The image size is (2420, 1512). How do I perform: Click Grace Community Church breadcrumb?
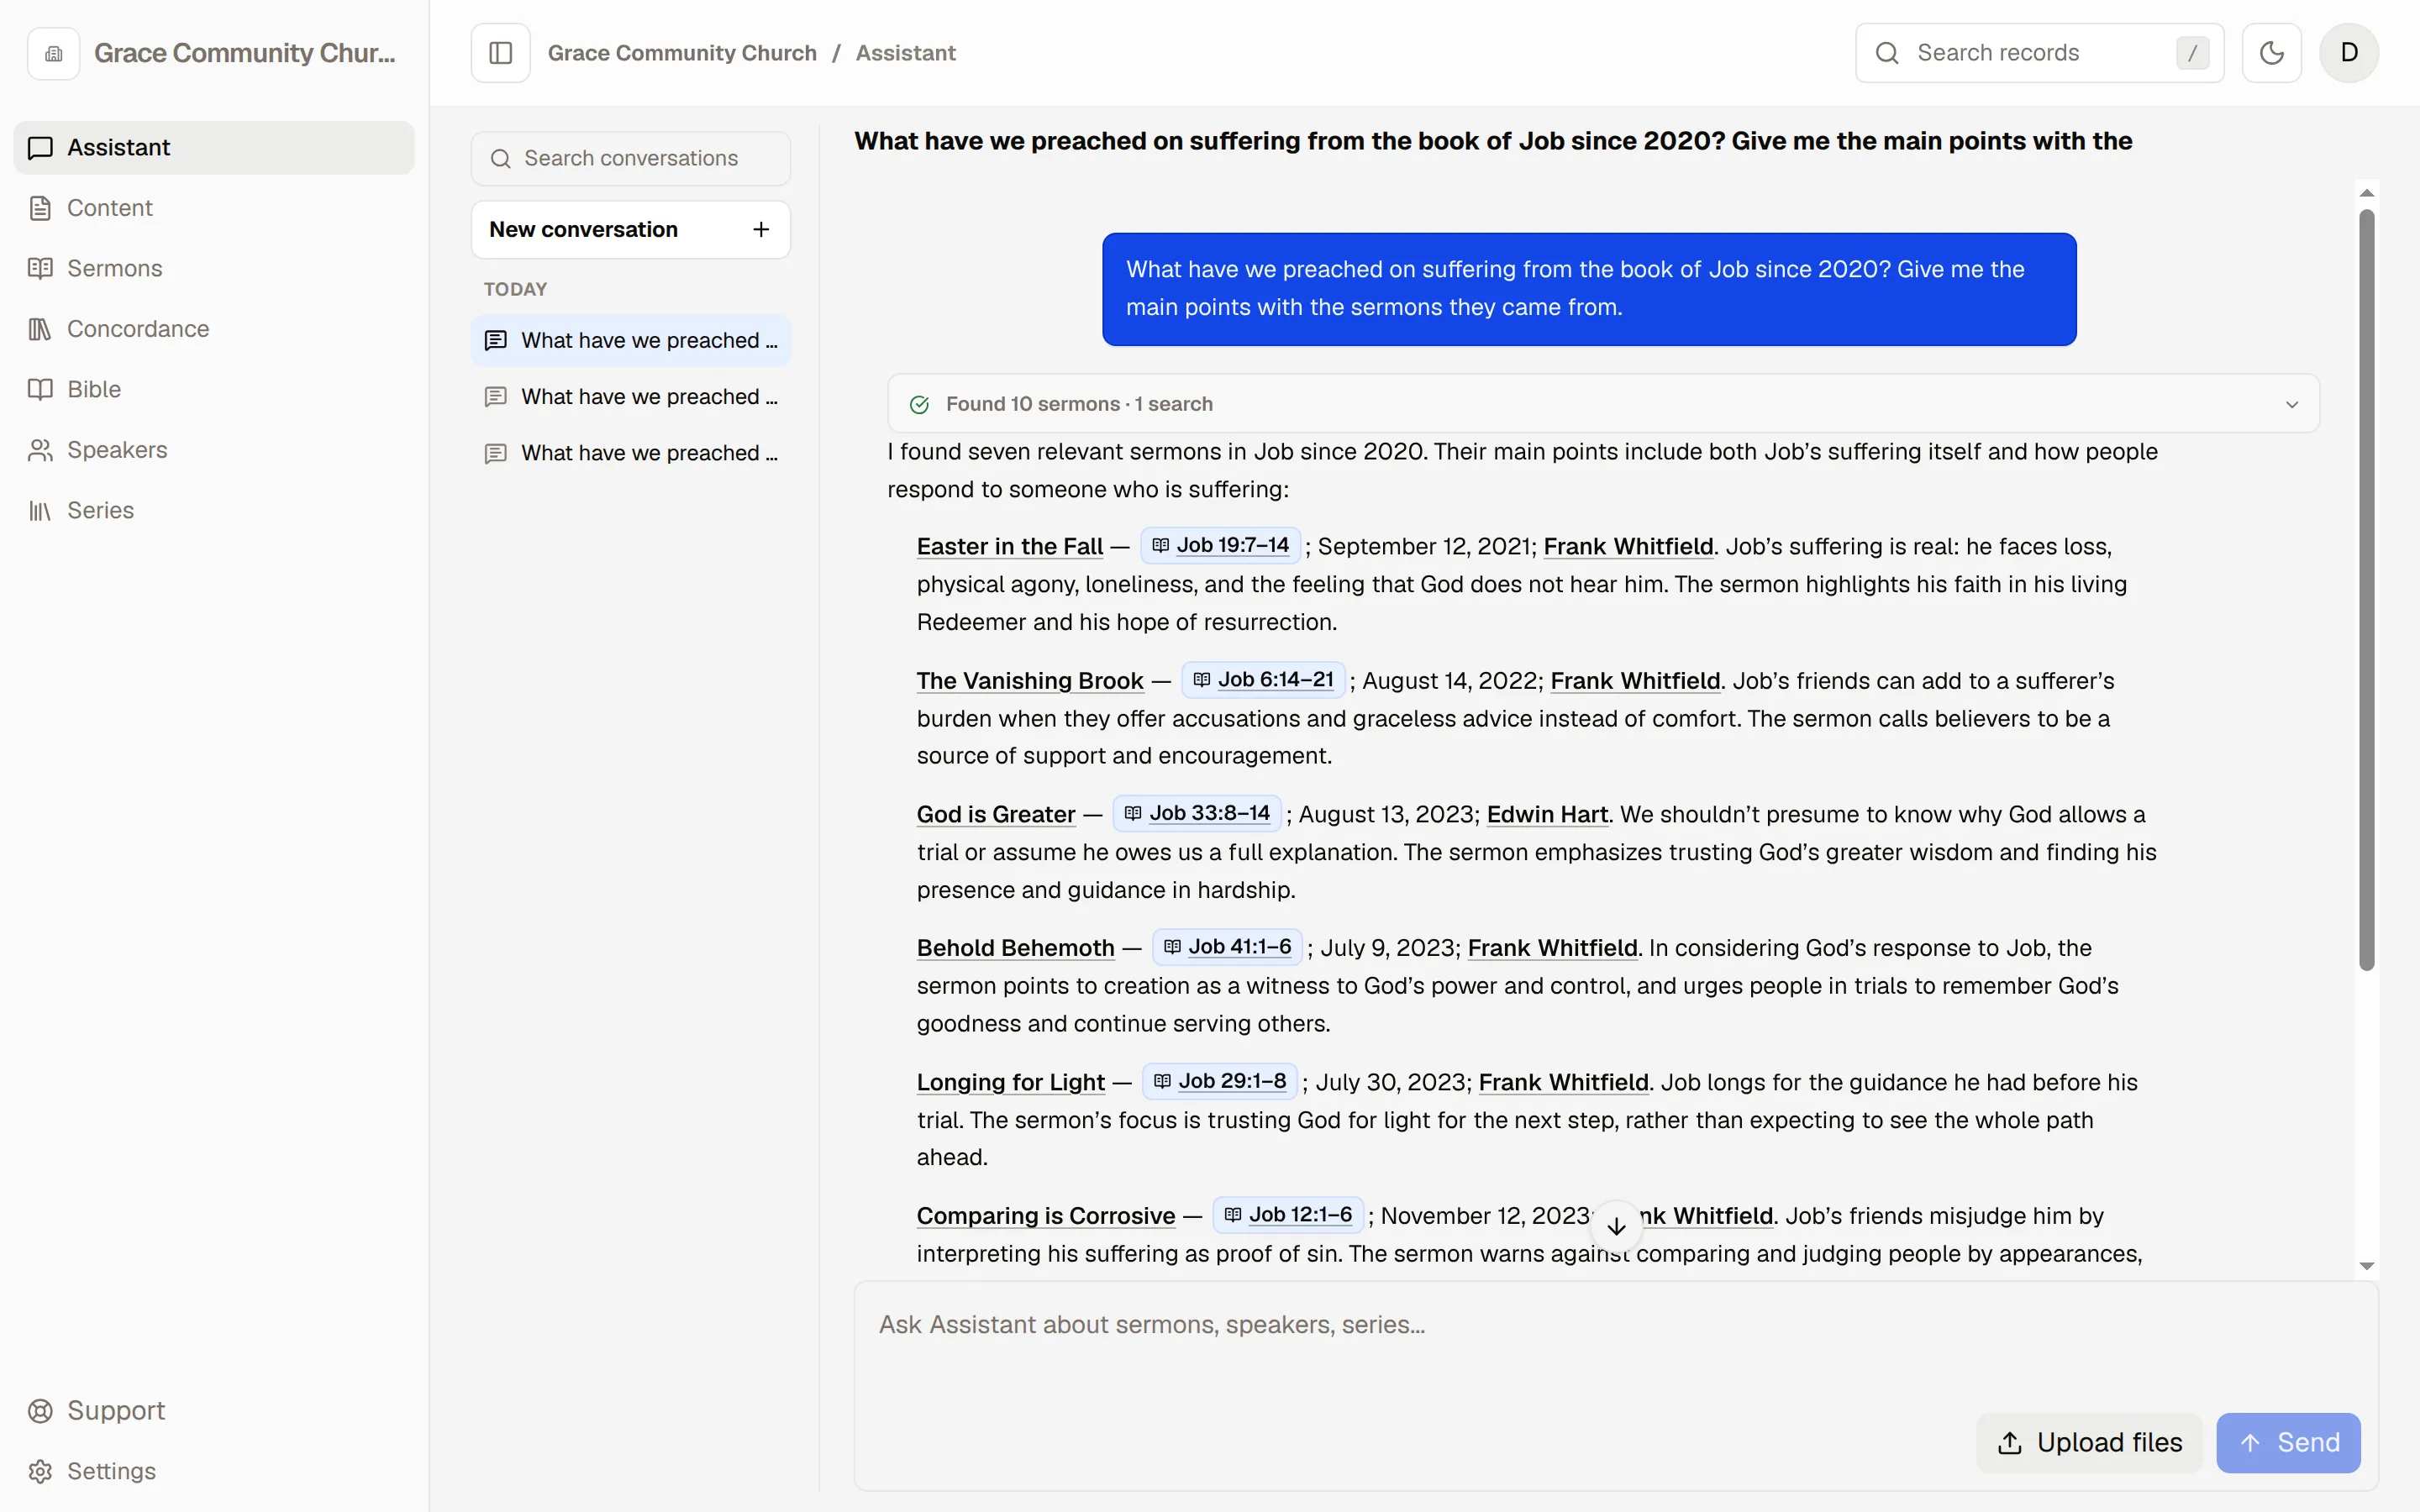(x=682, y=53)
